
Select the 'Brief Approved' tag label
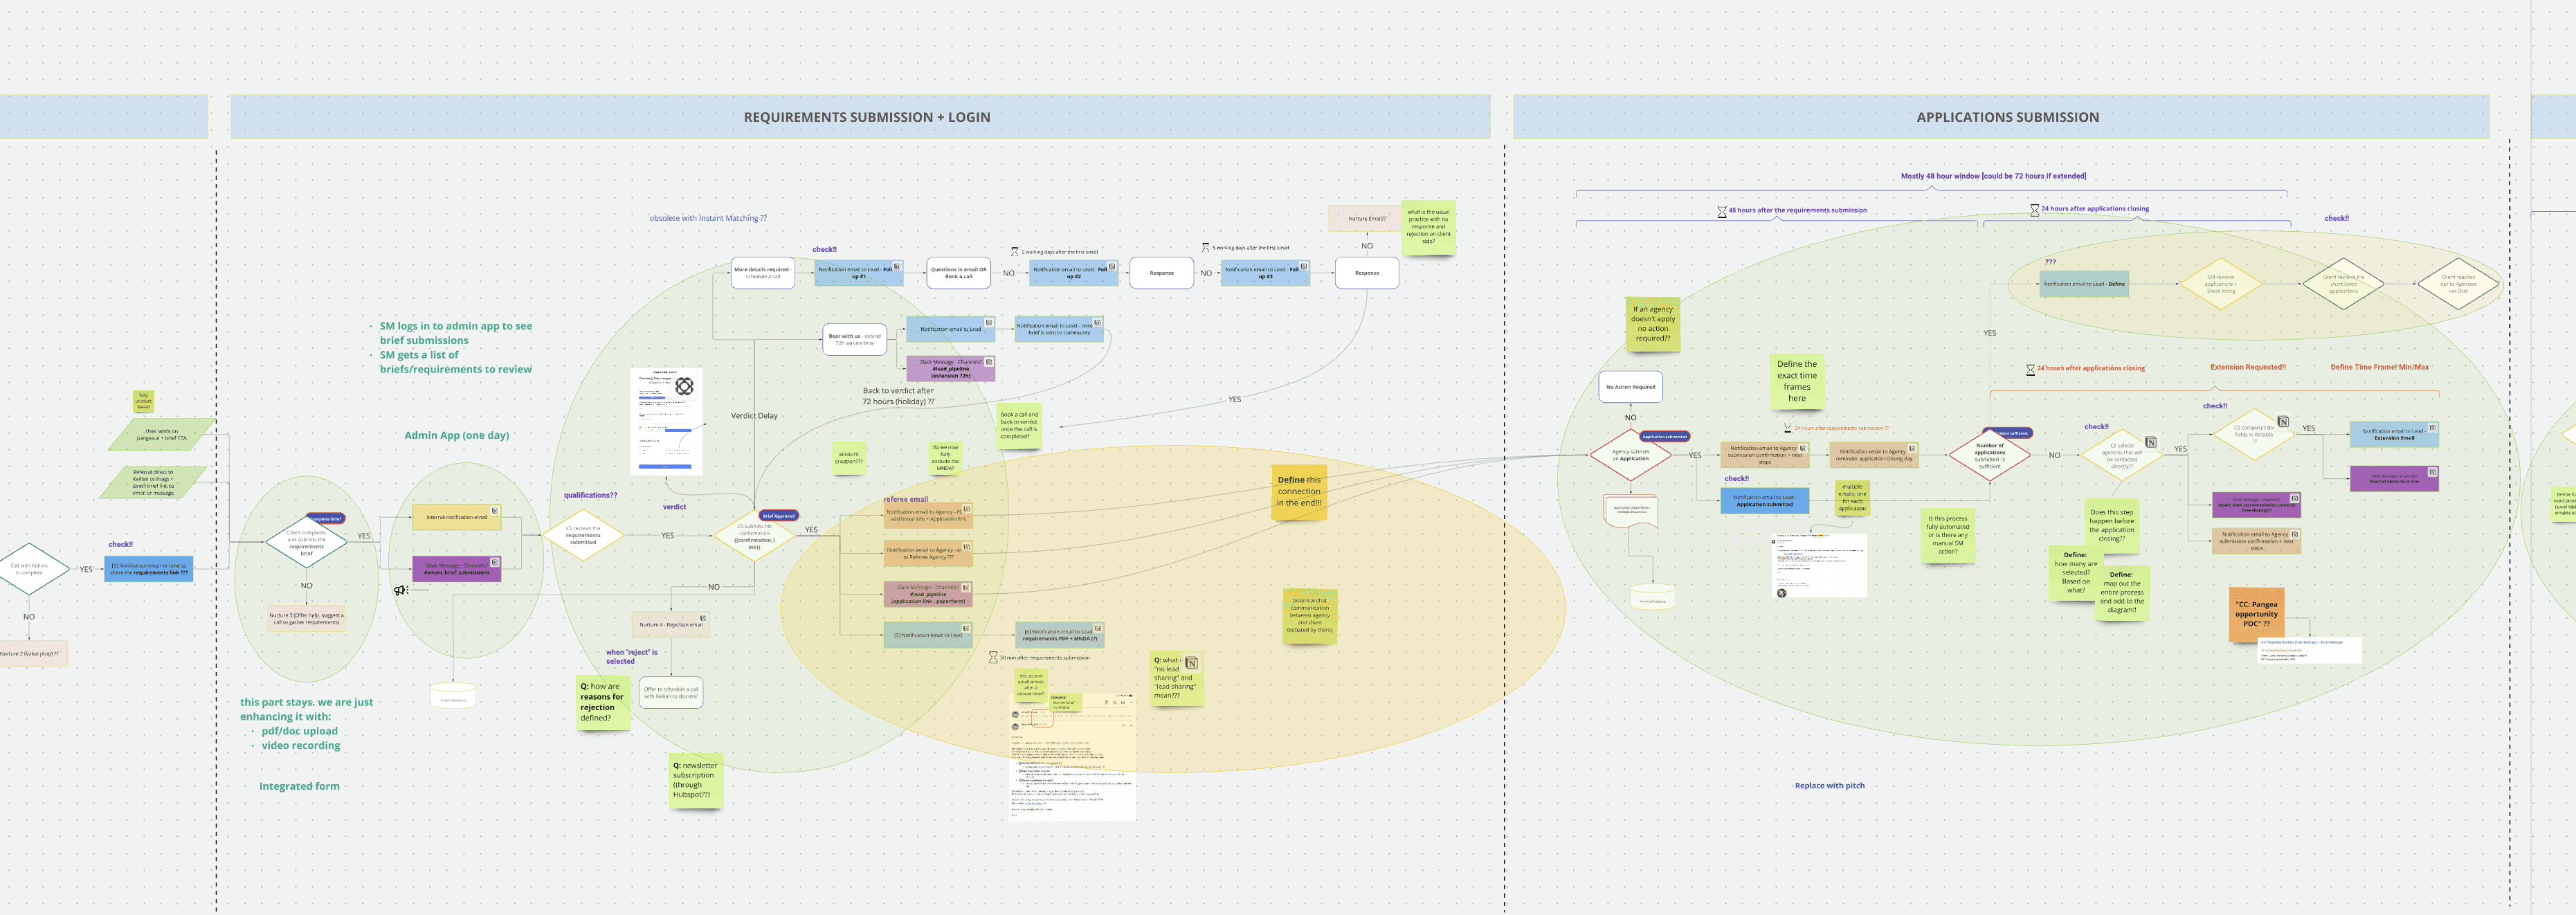click(x=778, y=516)
